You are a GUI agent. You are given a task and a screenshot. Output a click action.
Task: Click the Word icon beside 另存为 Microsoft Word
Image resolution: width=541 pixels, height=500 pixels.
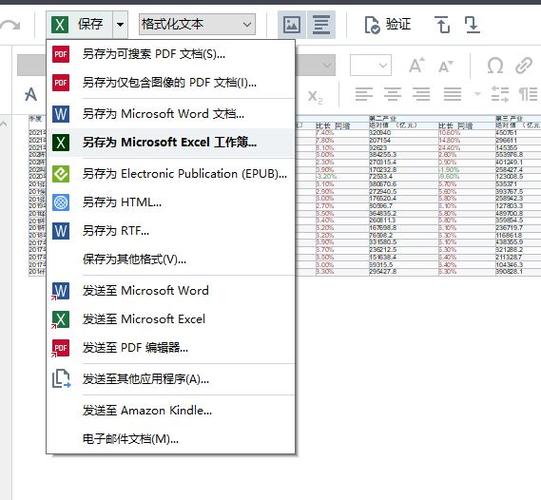coord(61,114)
